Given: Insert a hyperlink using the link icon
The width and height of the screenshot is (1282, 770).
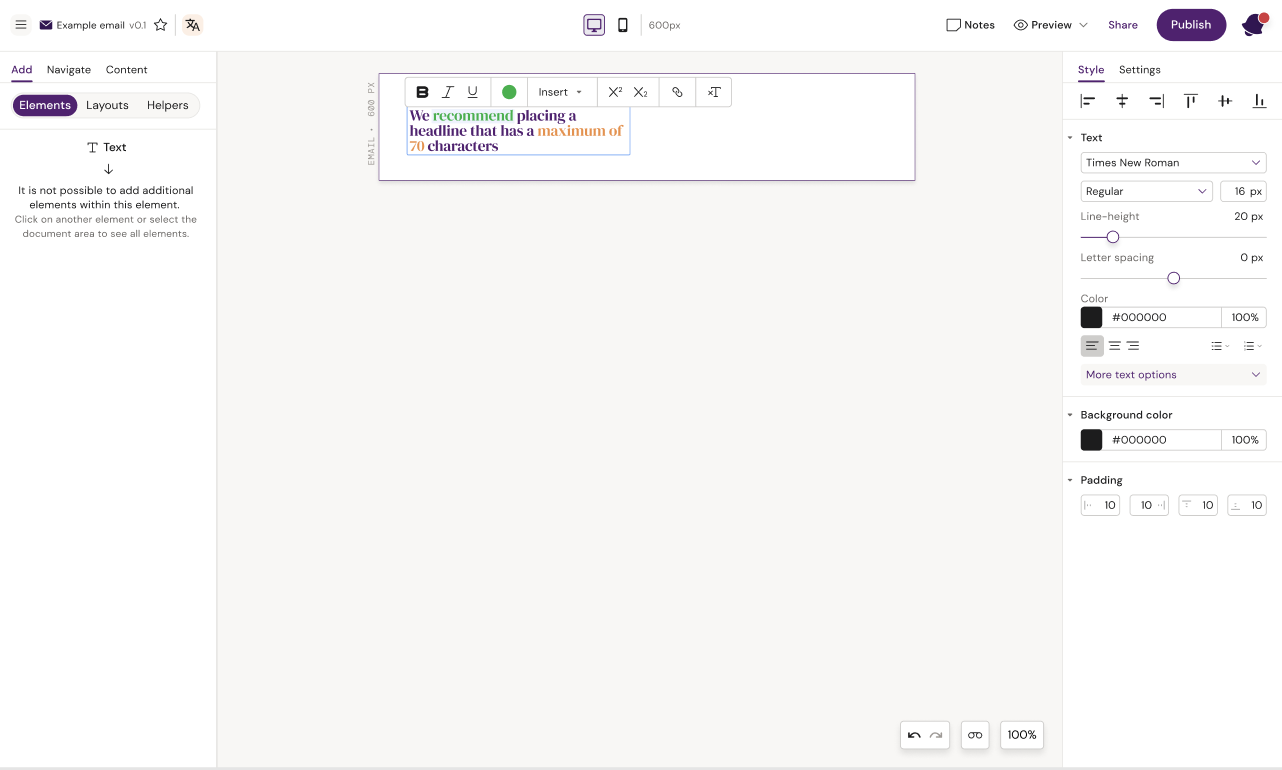Looking at the screenshot, I should [x=677, y=91].
